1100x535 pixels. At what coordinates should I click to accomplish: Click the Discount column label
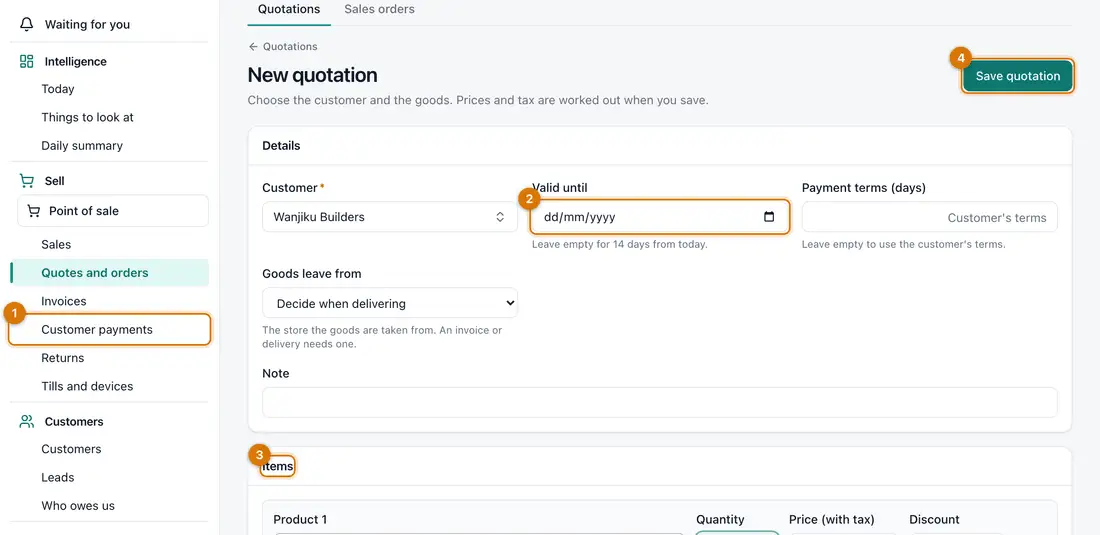click(934, 520)
